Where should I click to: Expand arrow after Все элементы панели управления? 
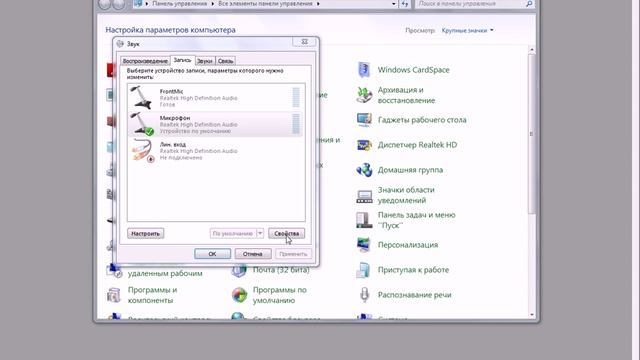[x=318, y=4]
